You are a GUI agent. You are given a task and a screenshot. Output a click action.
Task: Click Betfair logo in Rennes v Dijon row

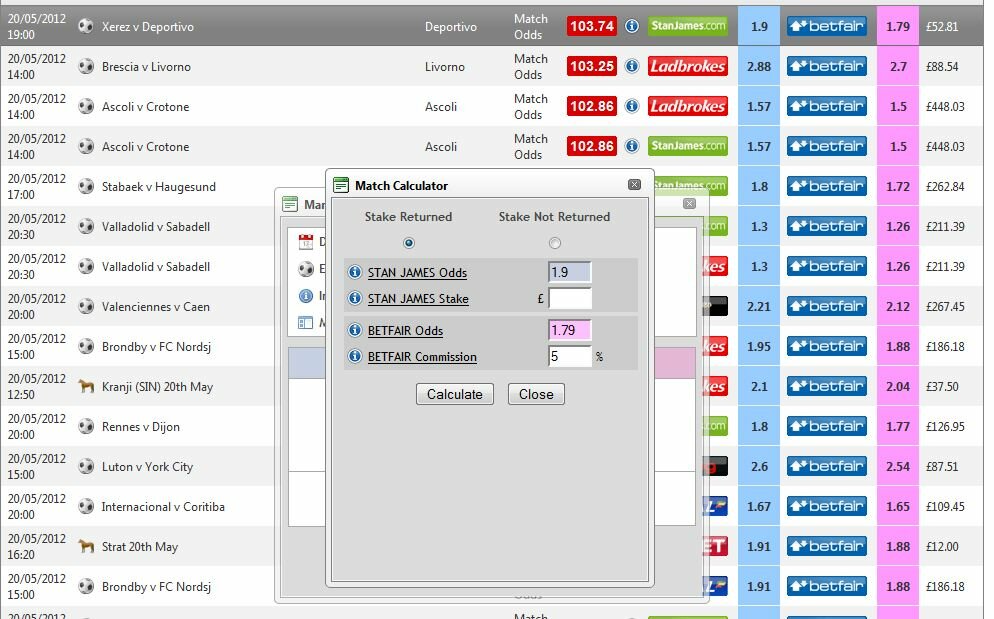pos(827,426)
